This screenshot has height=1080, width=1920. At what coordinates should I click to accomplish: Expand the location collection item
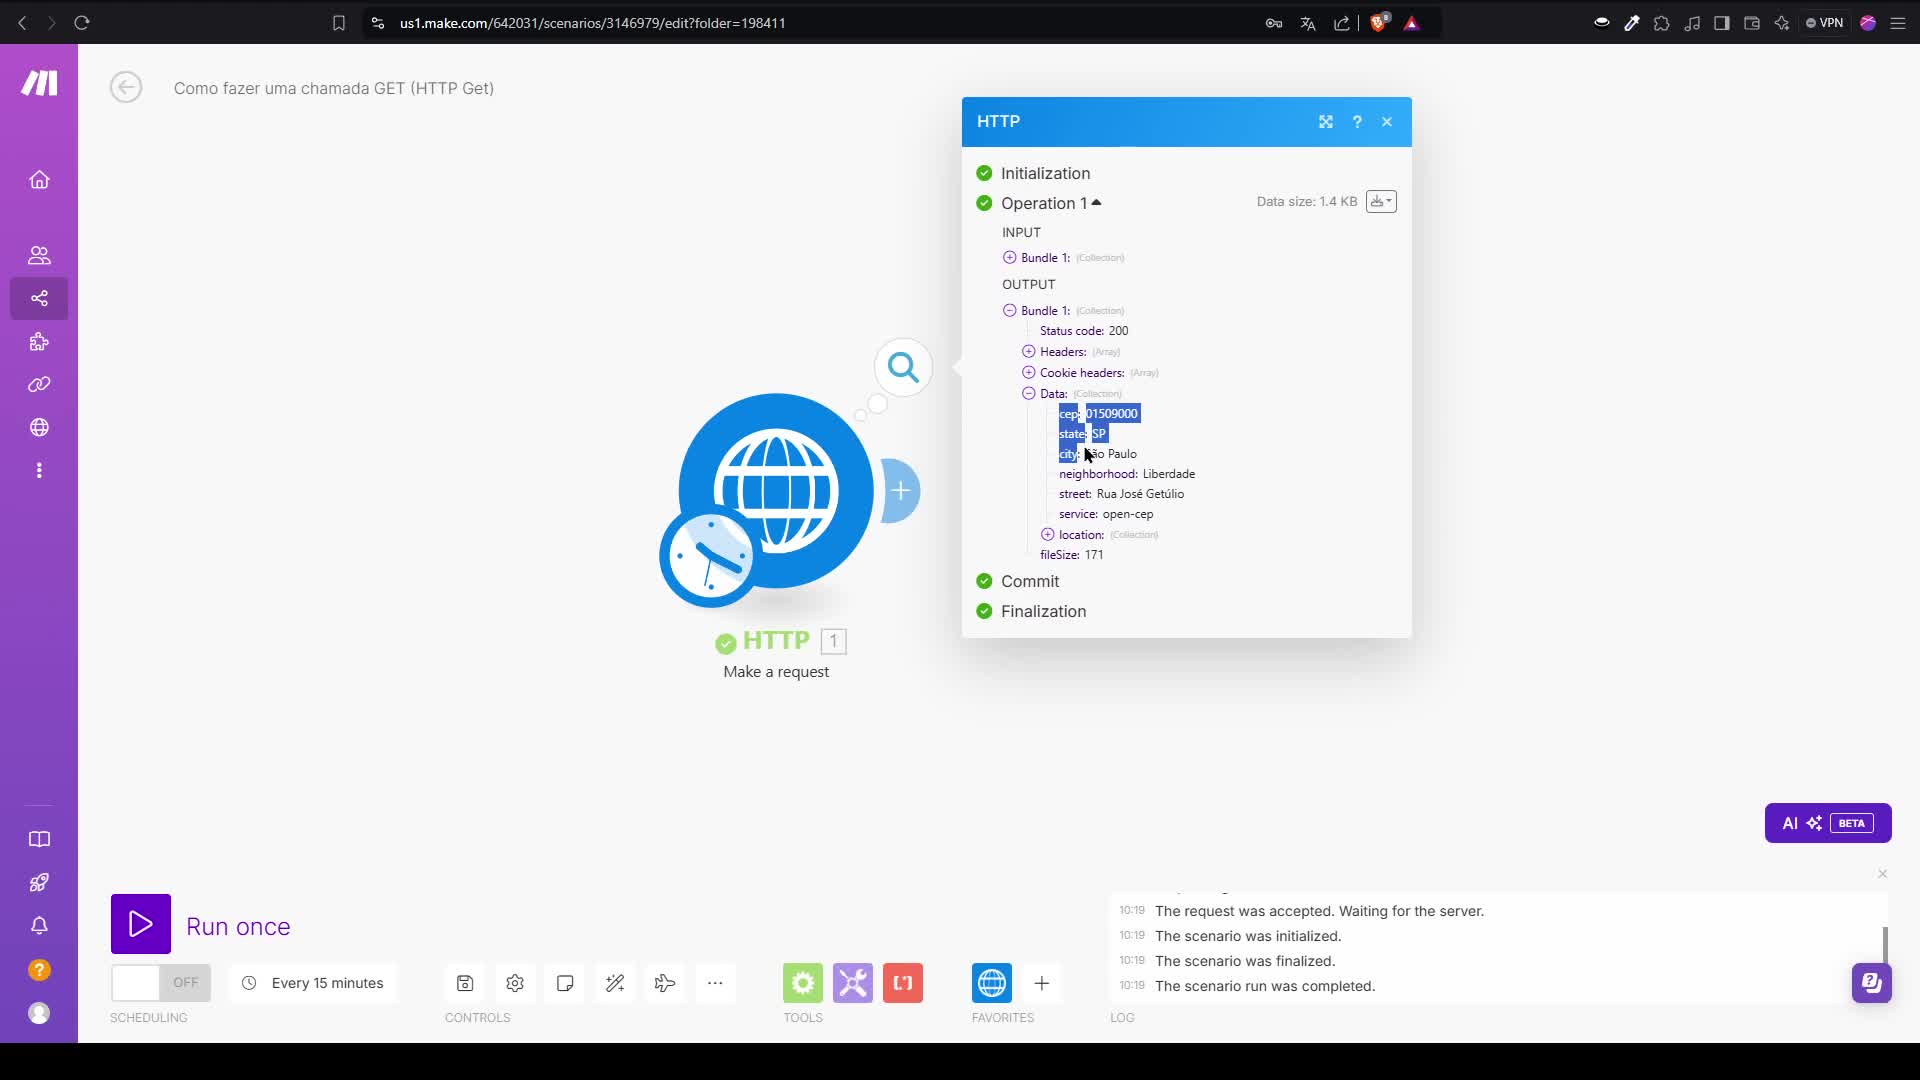point(1047,535)
